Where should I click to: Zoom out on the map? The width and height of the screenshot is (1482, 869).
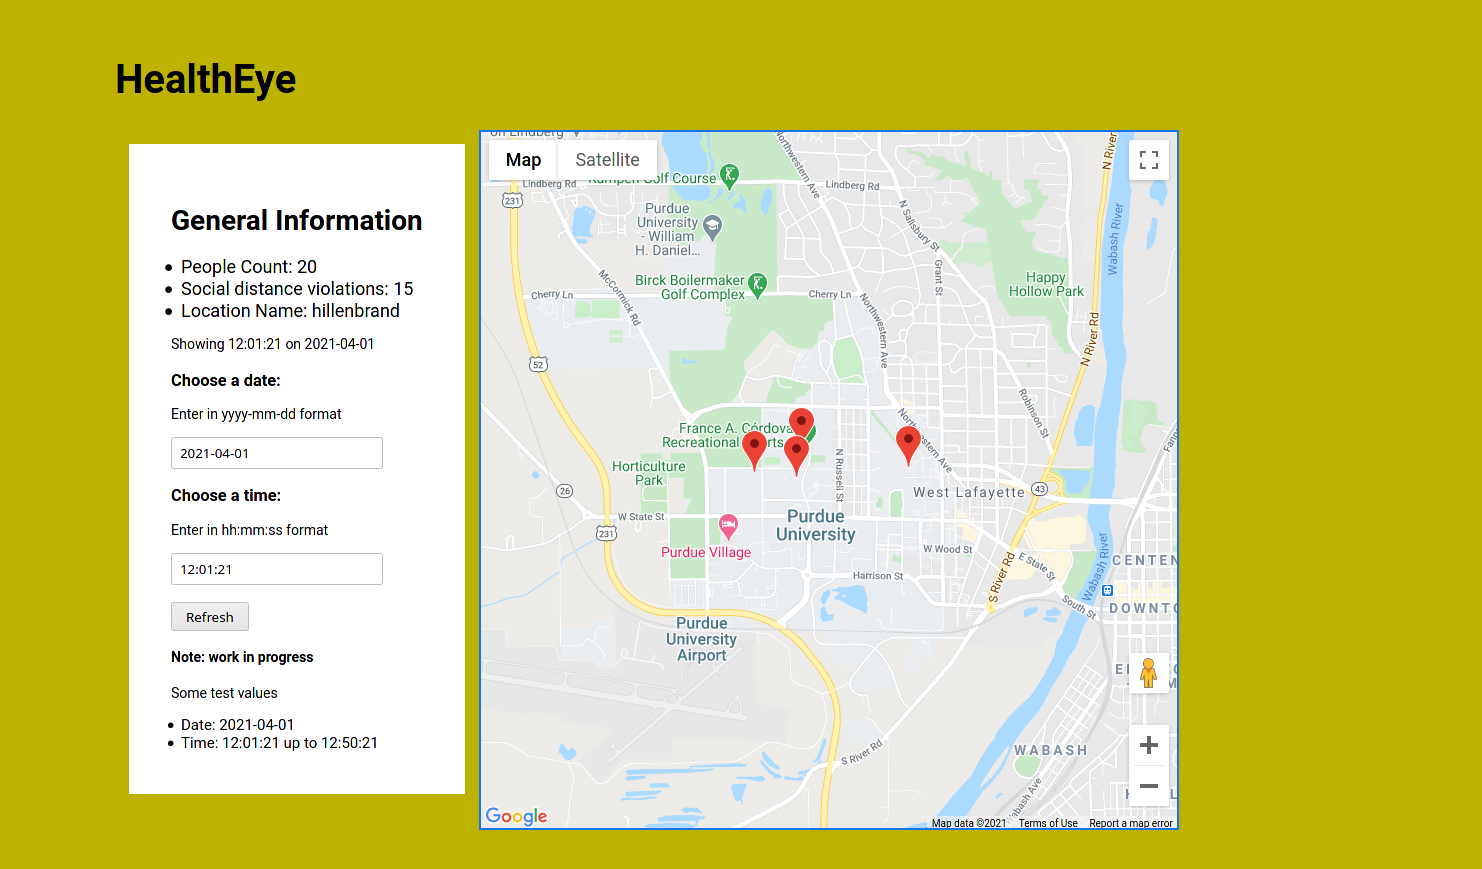point(1149,786)
